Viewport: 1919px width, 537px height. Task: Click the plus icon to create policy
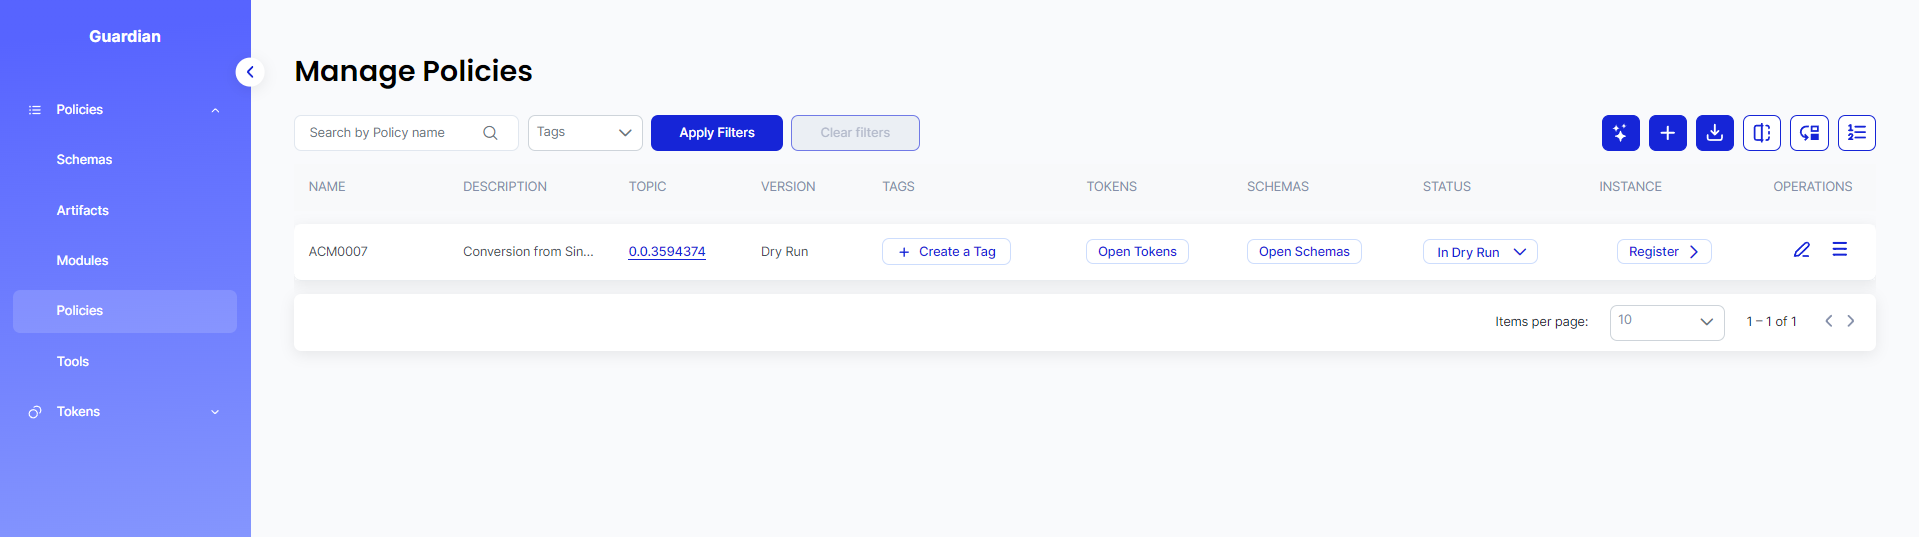1667,133
